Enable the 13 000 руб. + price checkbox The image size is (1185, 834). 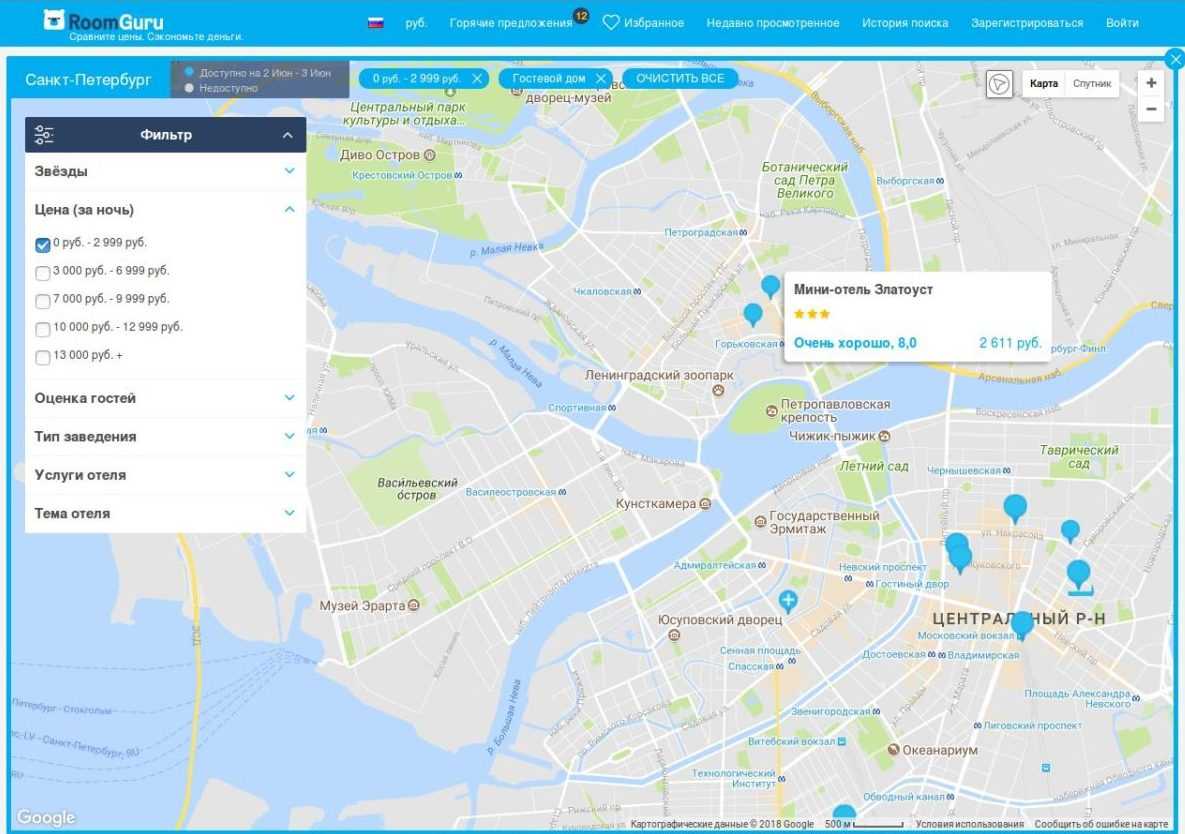coord(43,357)
